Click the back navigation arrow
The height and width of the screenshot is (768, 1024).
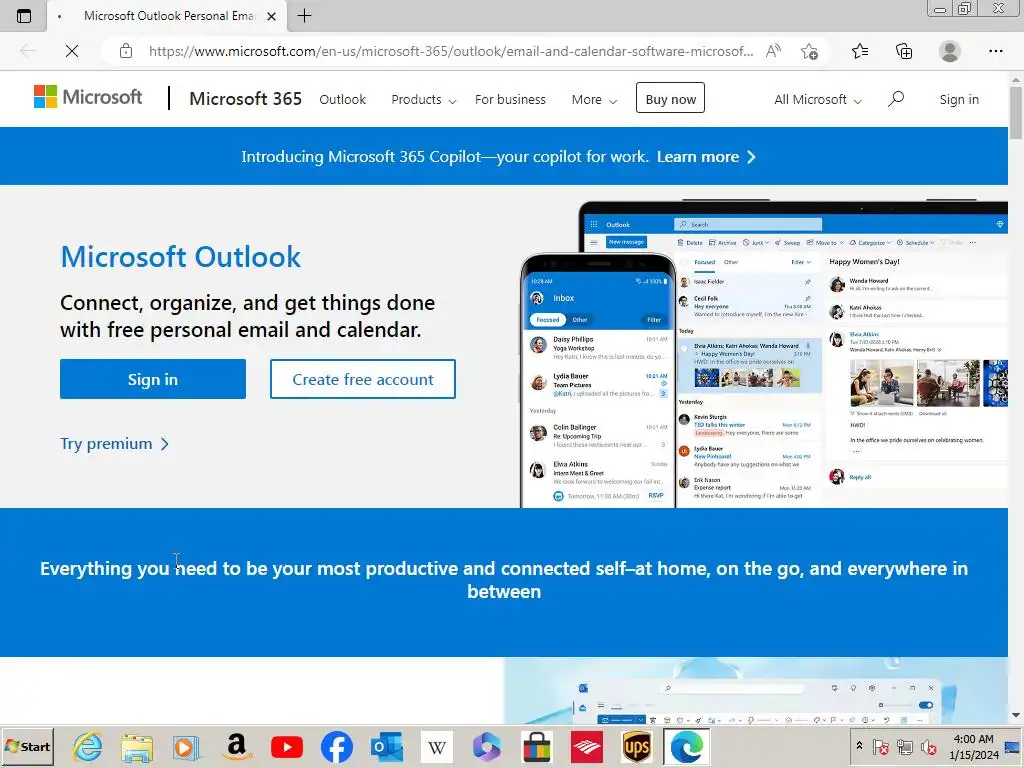[x=27, y=51]
